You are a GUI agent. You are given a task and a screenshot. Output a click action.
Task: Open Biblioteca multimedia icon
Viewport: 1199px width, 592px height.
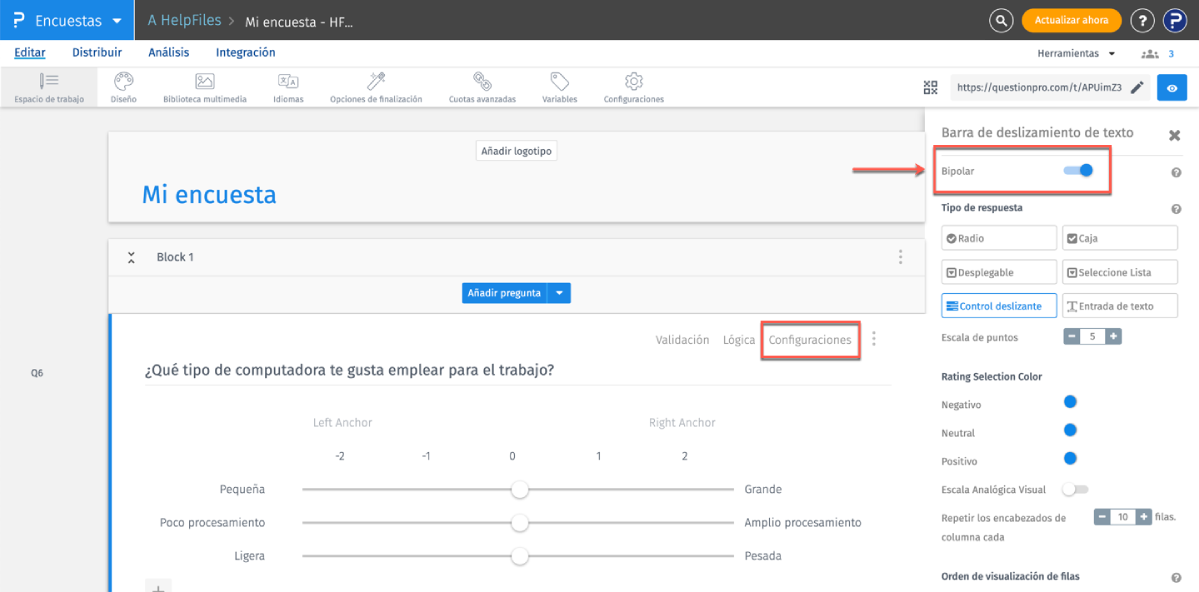coord(204,81)
